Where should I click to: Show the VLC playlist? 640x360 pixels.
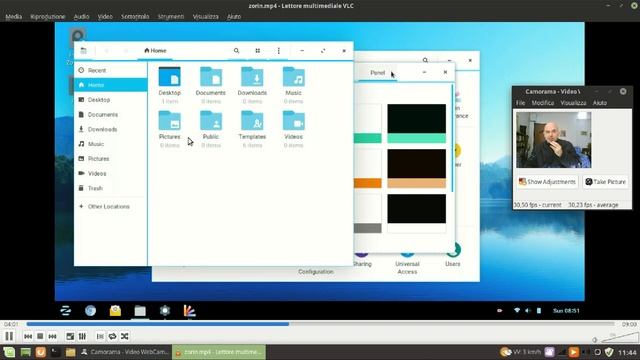pos(100,336)
